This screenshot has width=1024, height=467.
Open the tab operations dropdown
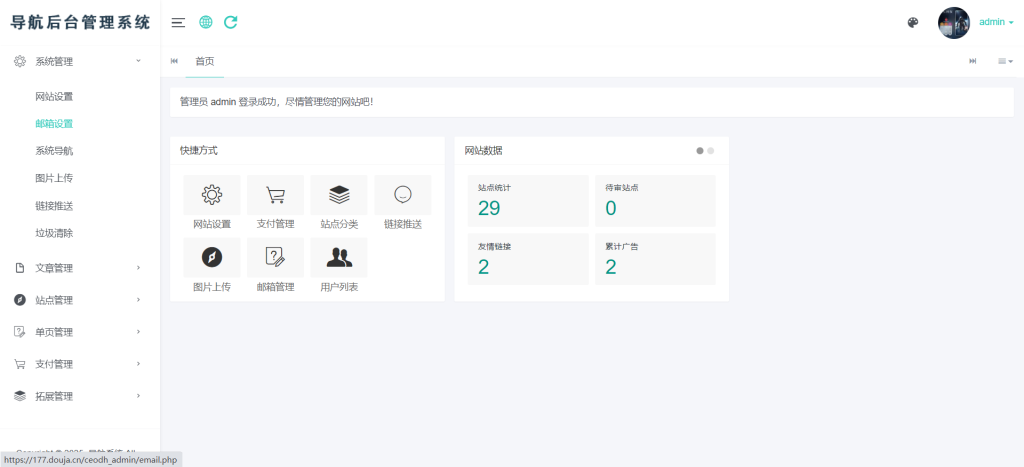click(x=1005, y=61)
